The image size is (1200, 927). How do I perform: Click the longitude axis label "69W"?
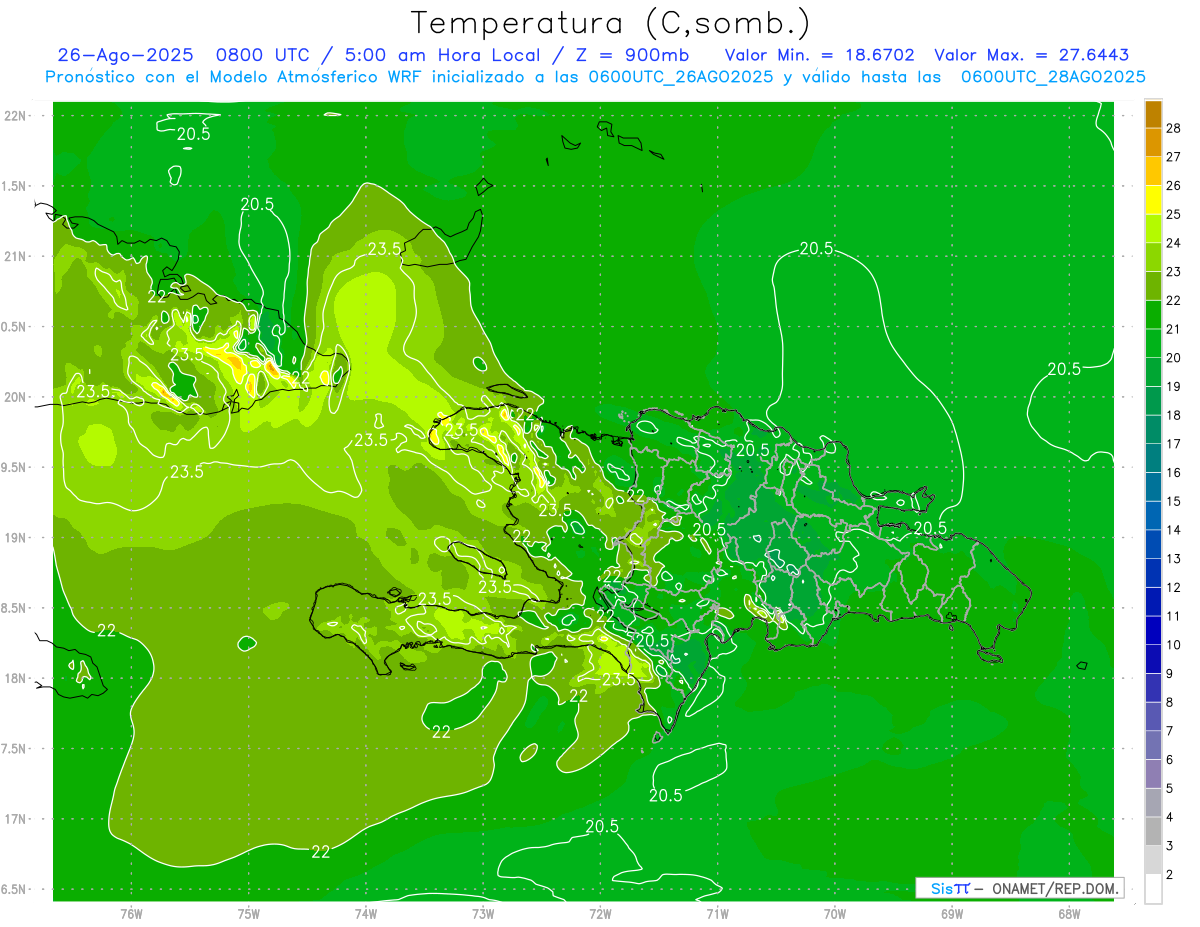tap(951, 913)
